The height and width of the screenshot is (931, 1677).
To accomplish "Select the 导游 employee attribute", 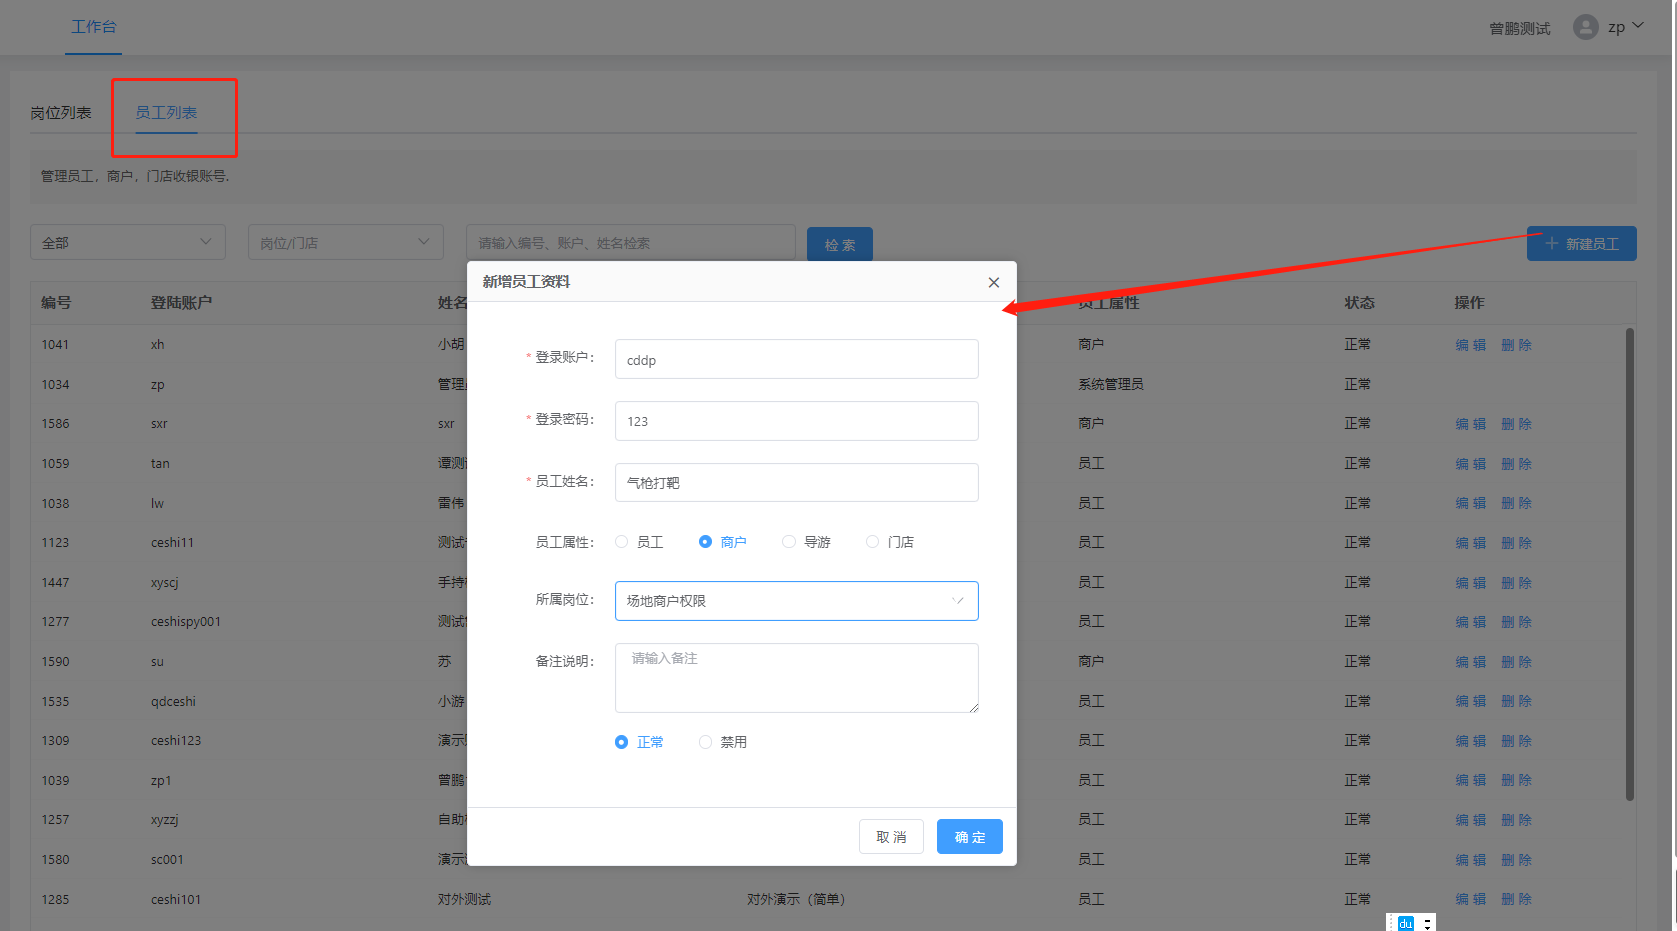I will click(789, 542).
